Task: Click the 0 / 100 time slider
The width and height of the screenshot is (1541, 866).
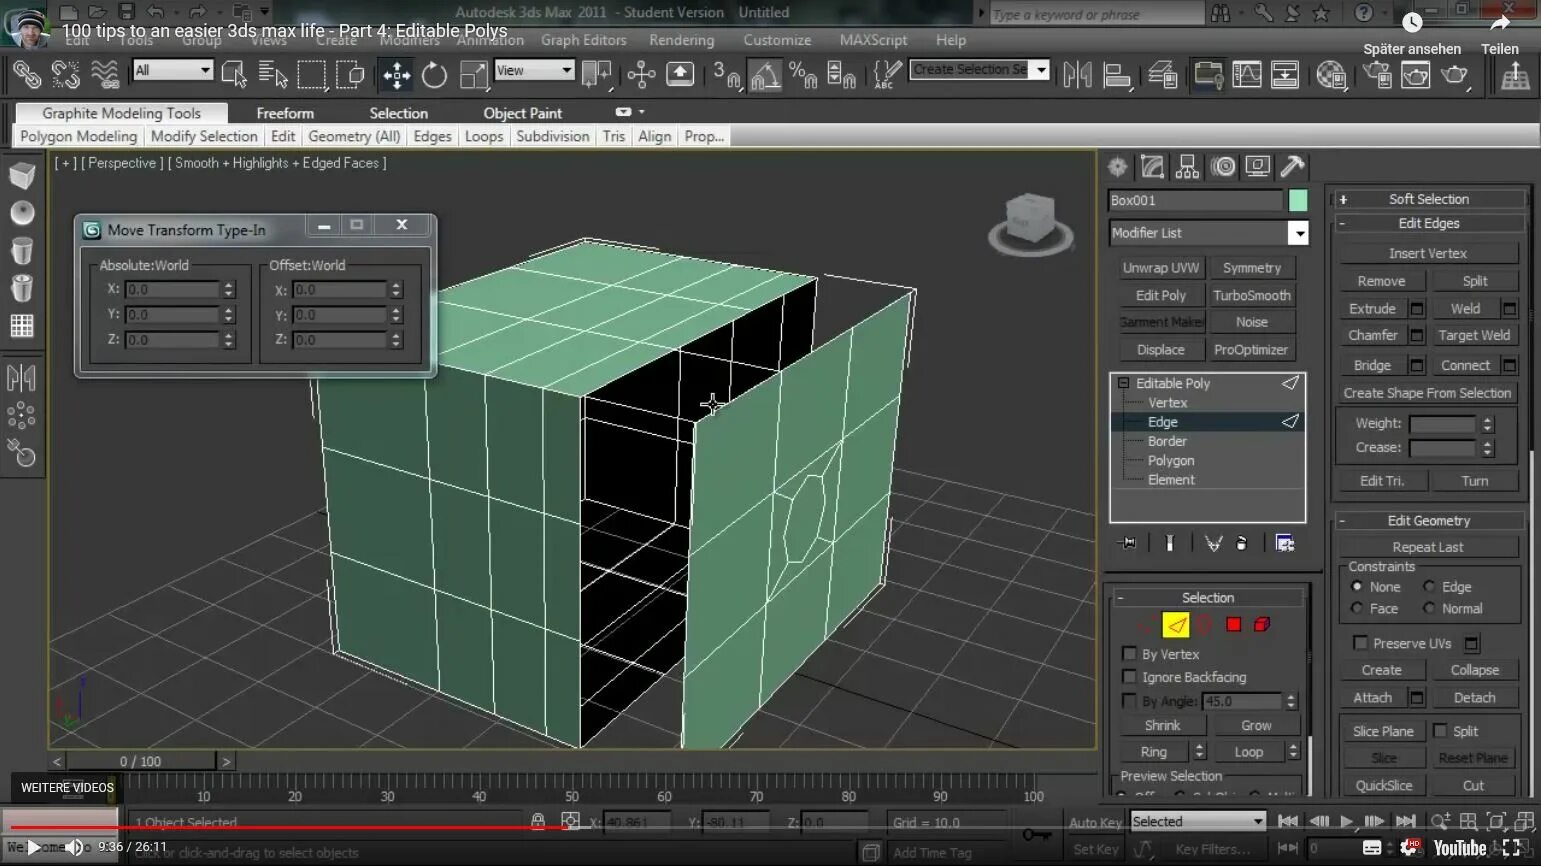Action: coord(140,761)
